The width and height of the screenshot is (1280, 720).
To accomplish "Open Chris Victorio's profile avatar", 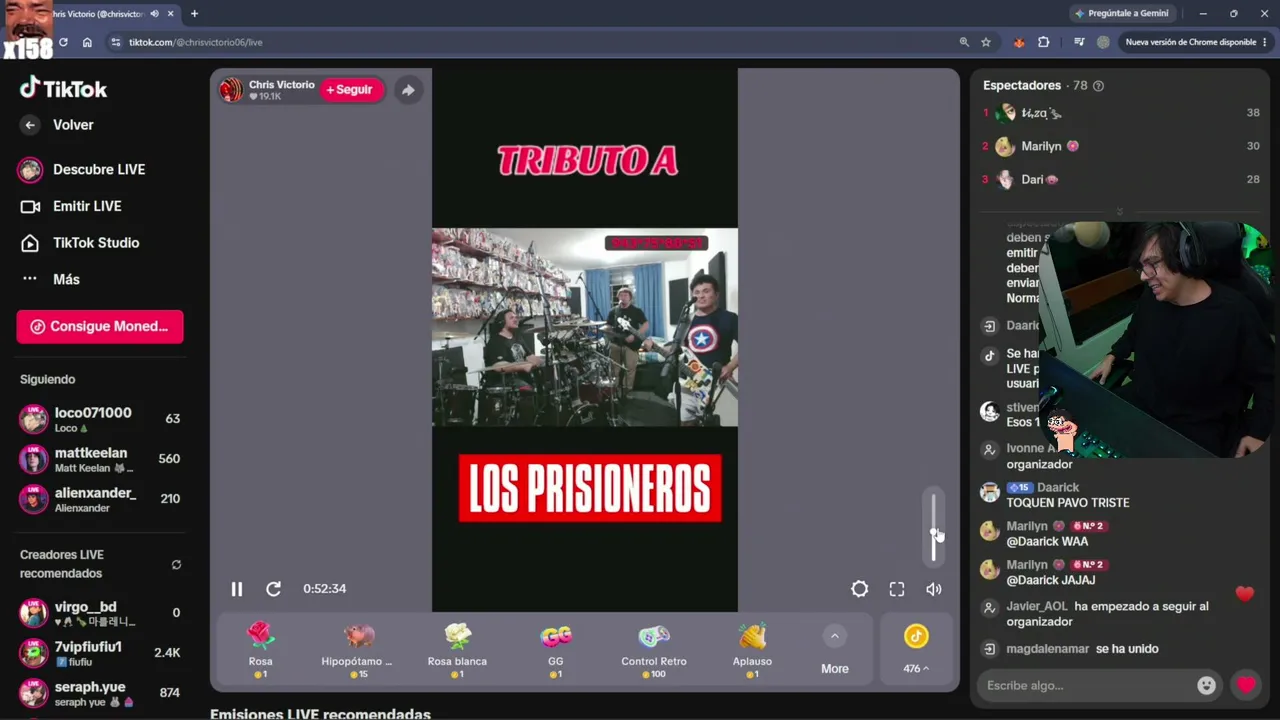I will pyautogui.click(x=231, y=90).
